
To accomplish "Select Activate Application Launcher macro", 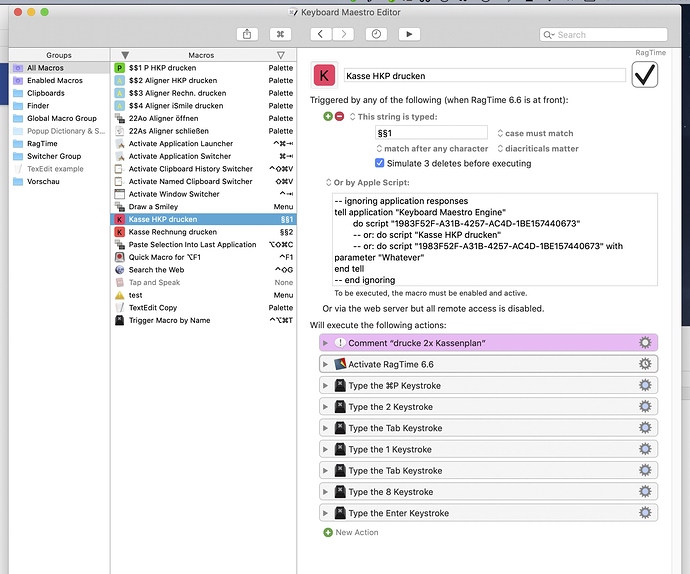I will [203, 144].
